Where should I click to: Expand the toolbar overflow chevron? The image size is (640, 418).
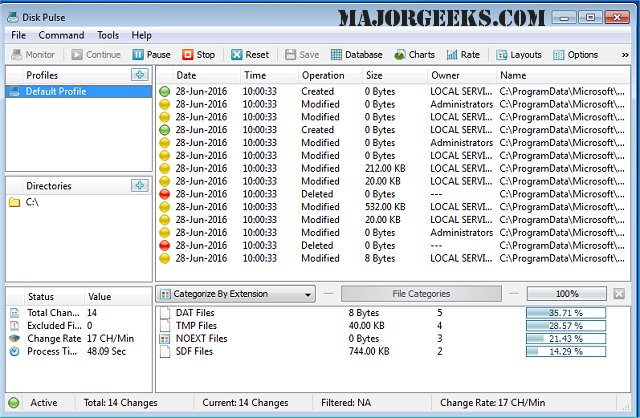(625, 55)
